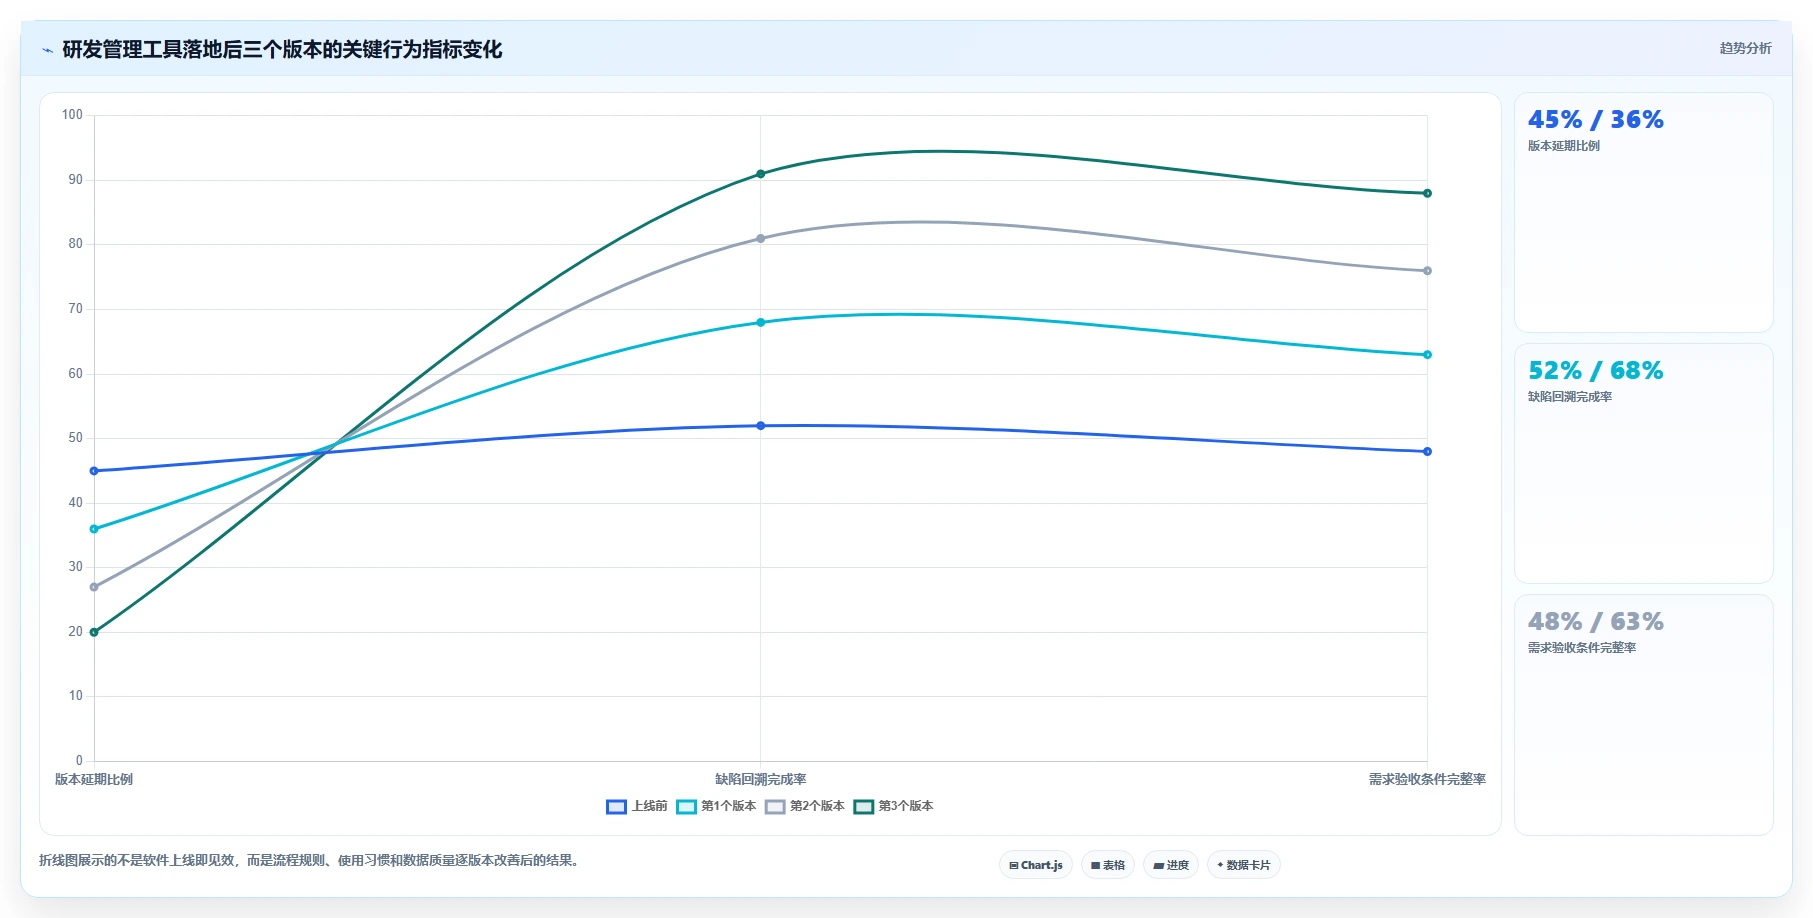
Task: Click the 进度 tag
Action: click(1171, 865)
